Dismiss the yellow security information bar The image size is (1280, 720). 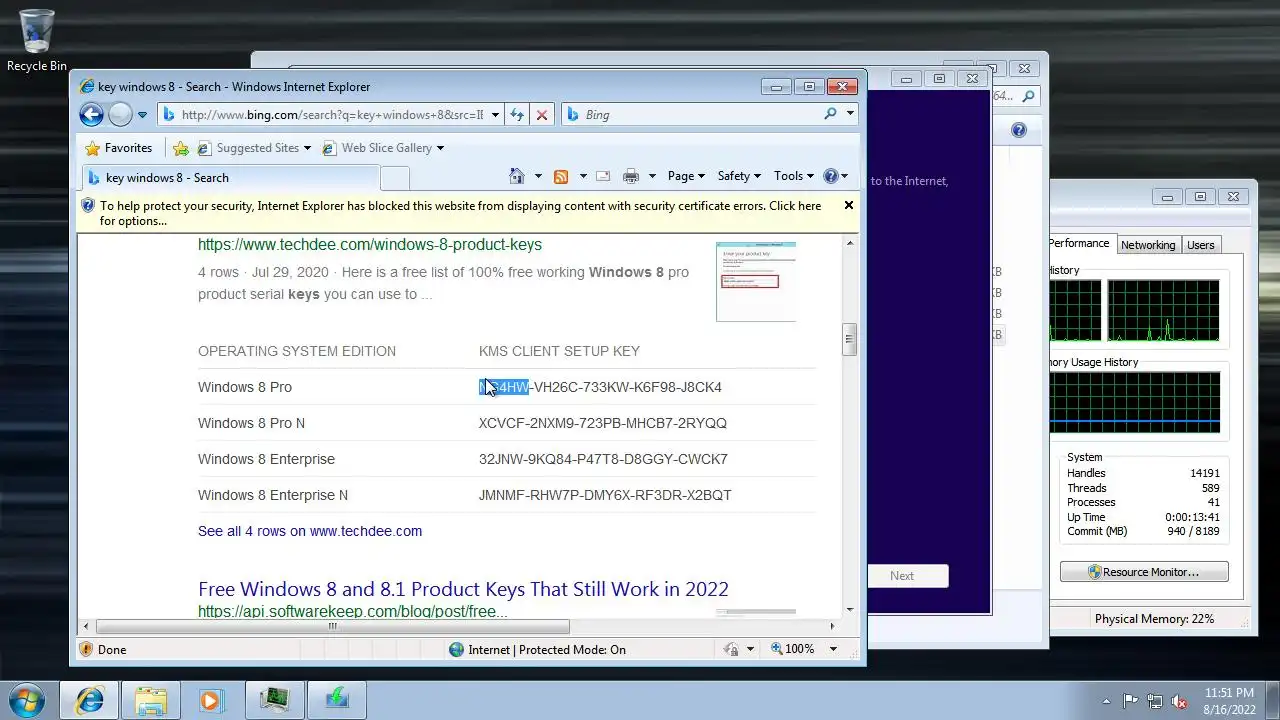tap(849, 205)
